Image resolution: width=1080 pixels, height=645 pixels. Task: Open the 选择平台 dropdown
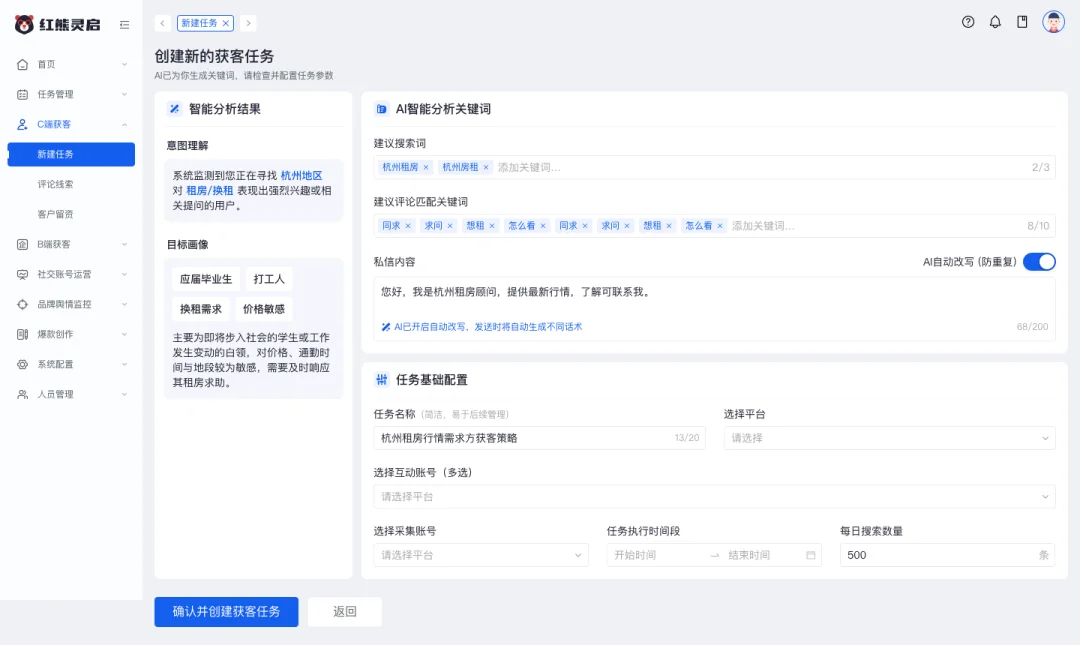(889, 438)
